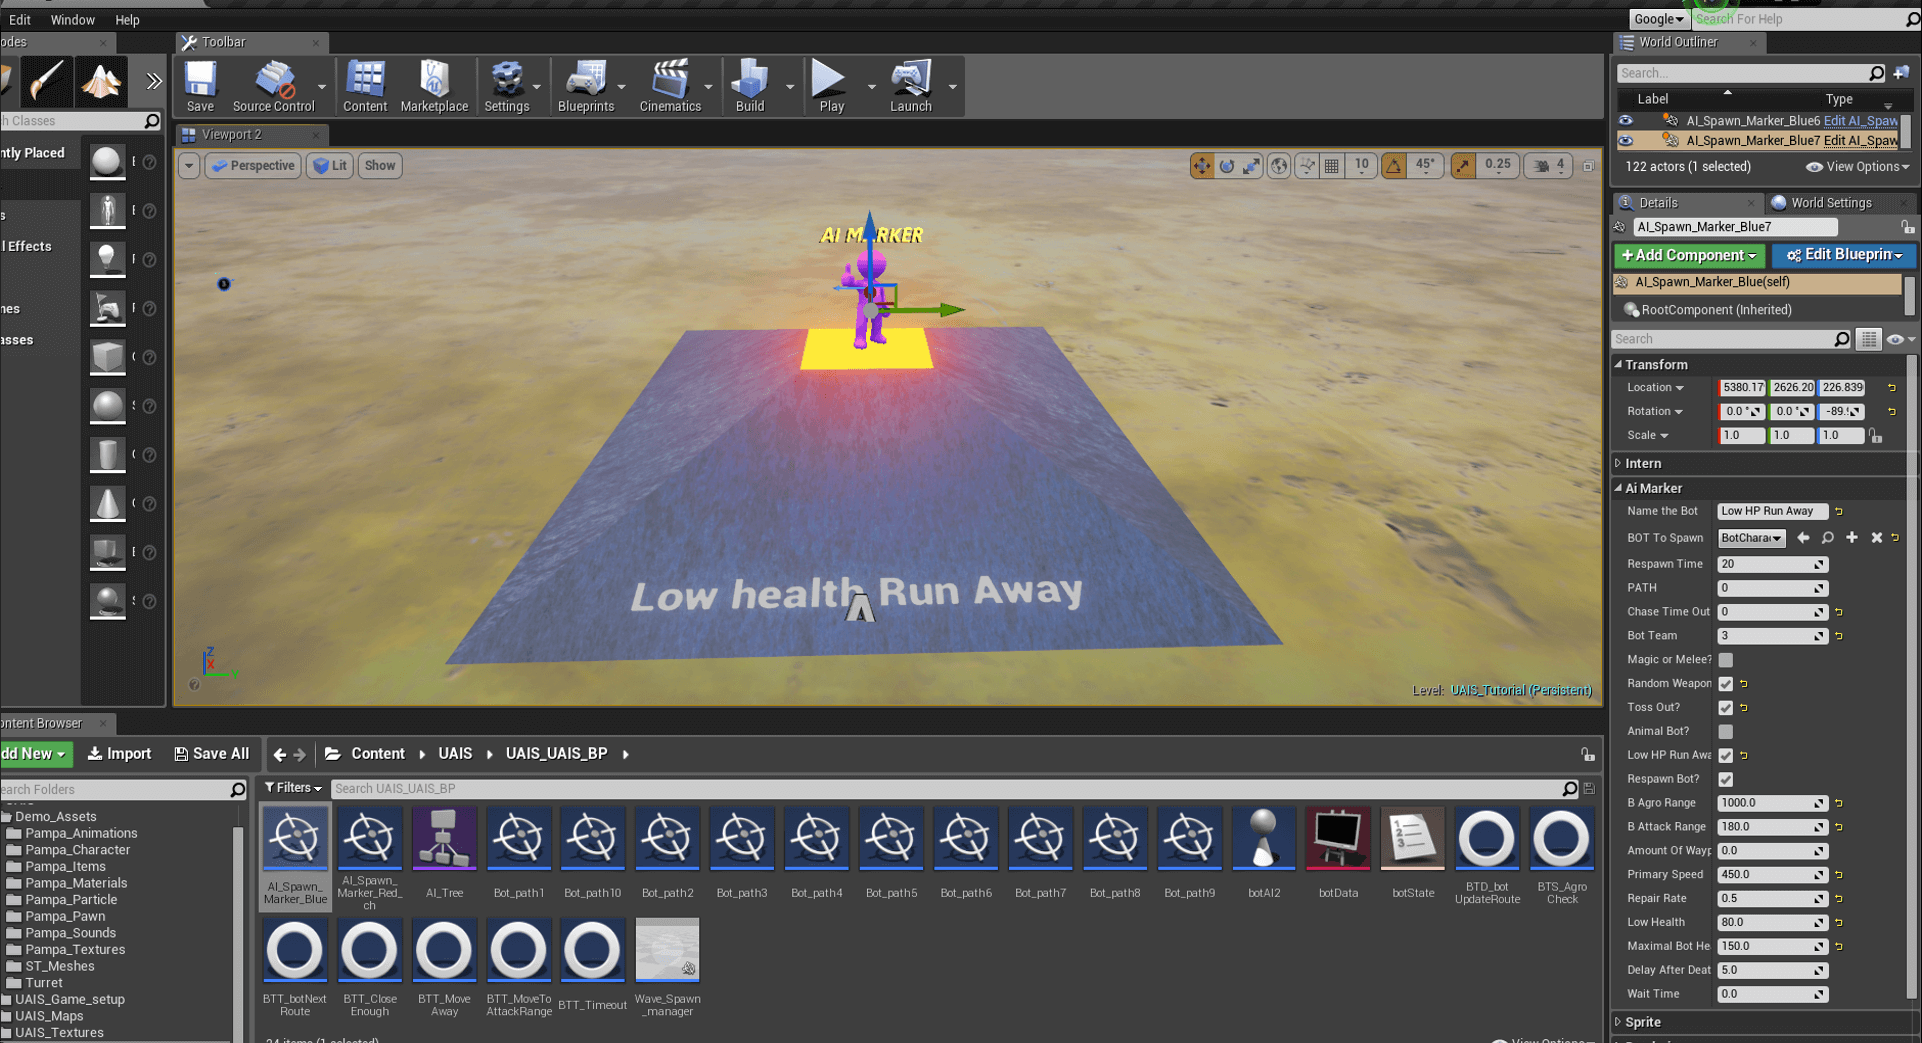Click camera speed icon in viewport
This screenshot has width=1922, height=1043.
[1542, 166]
